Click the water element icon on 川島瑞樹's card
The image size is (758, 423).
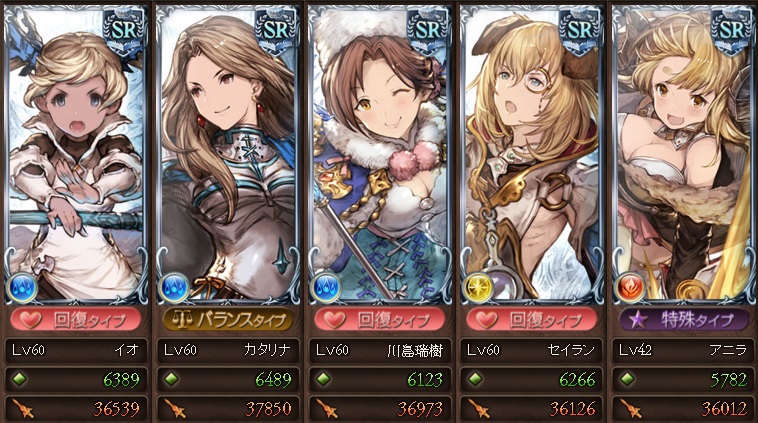[x=326, y=288]
